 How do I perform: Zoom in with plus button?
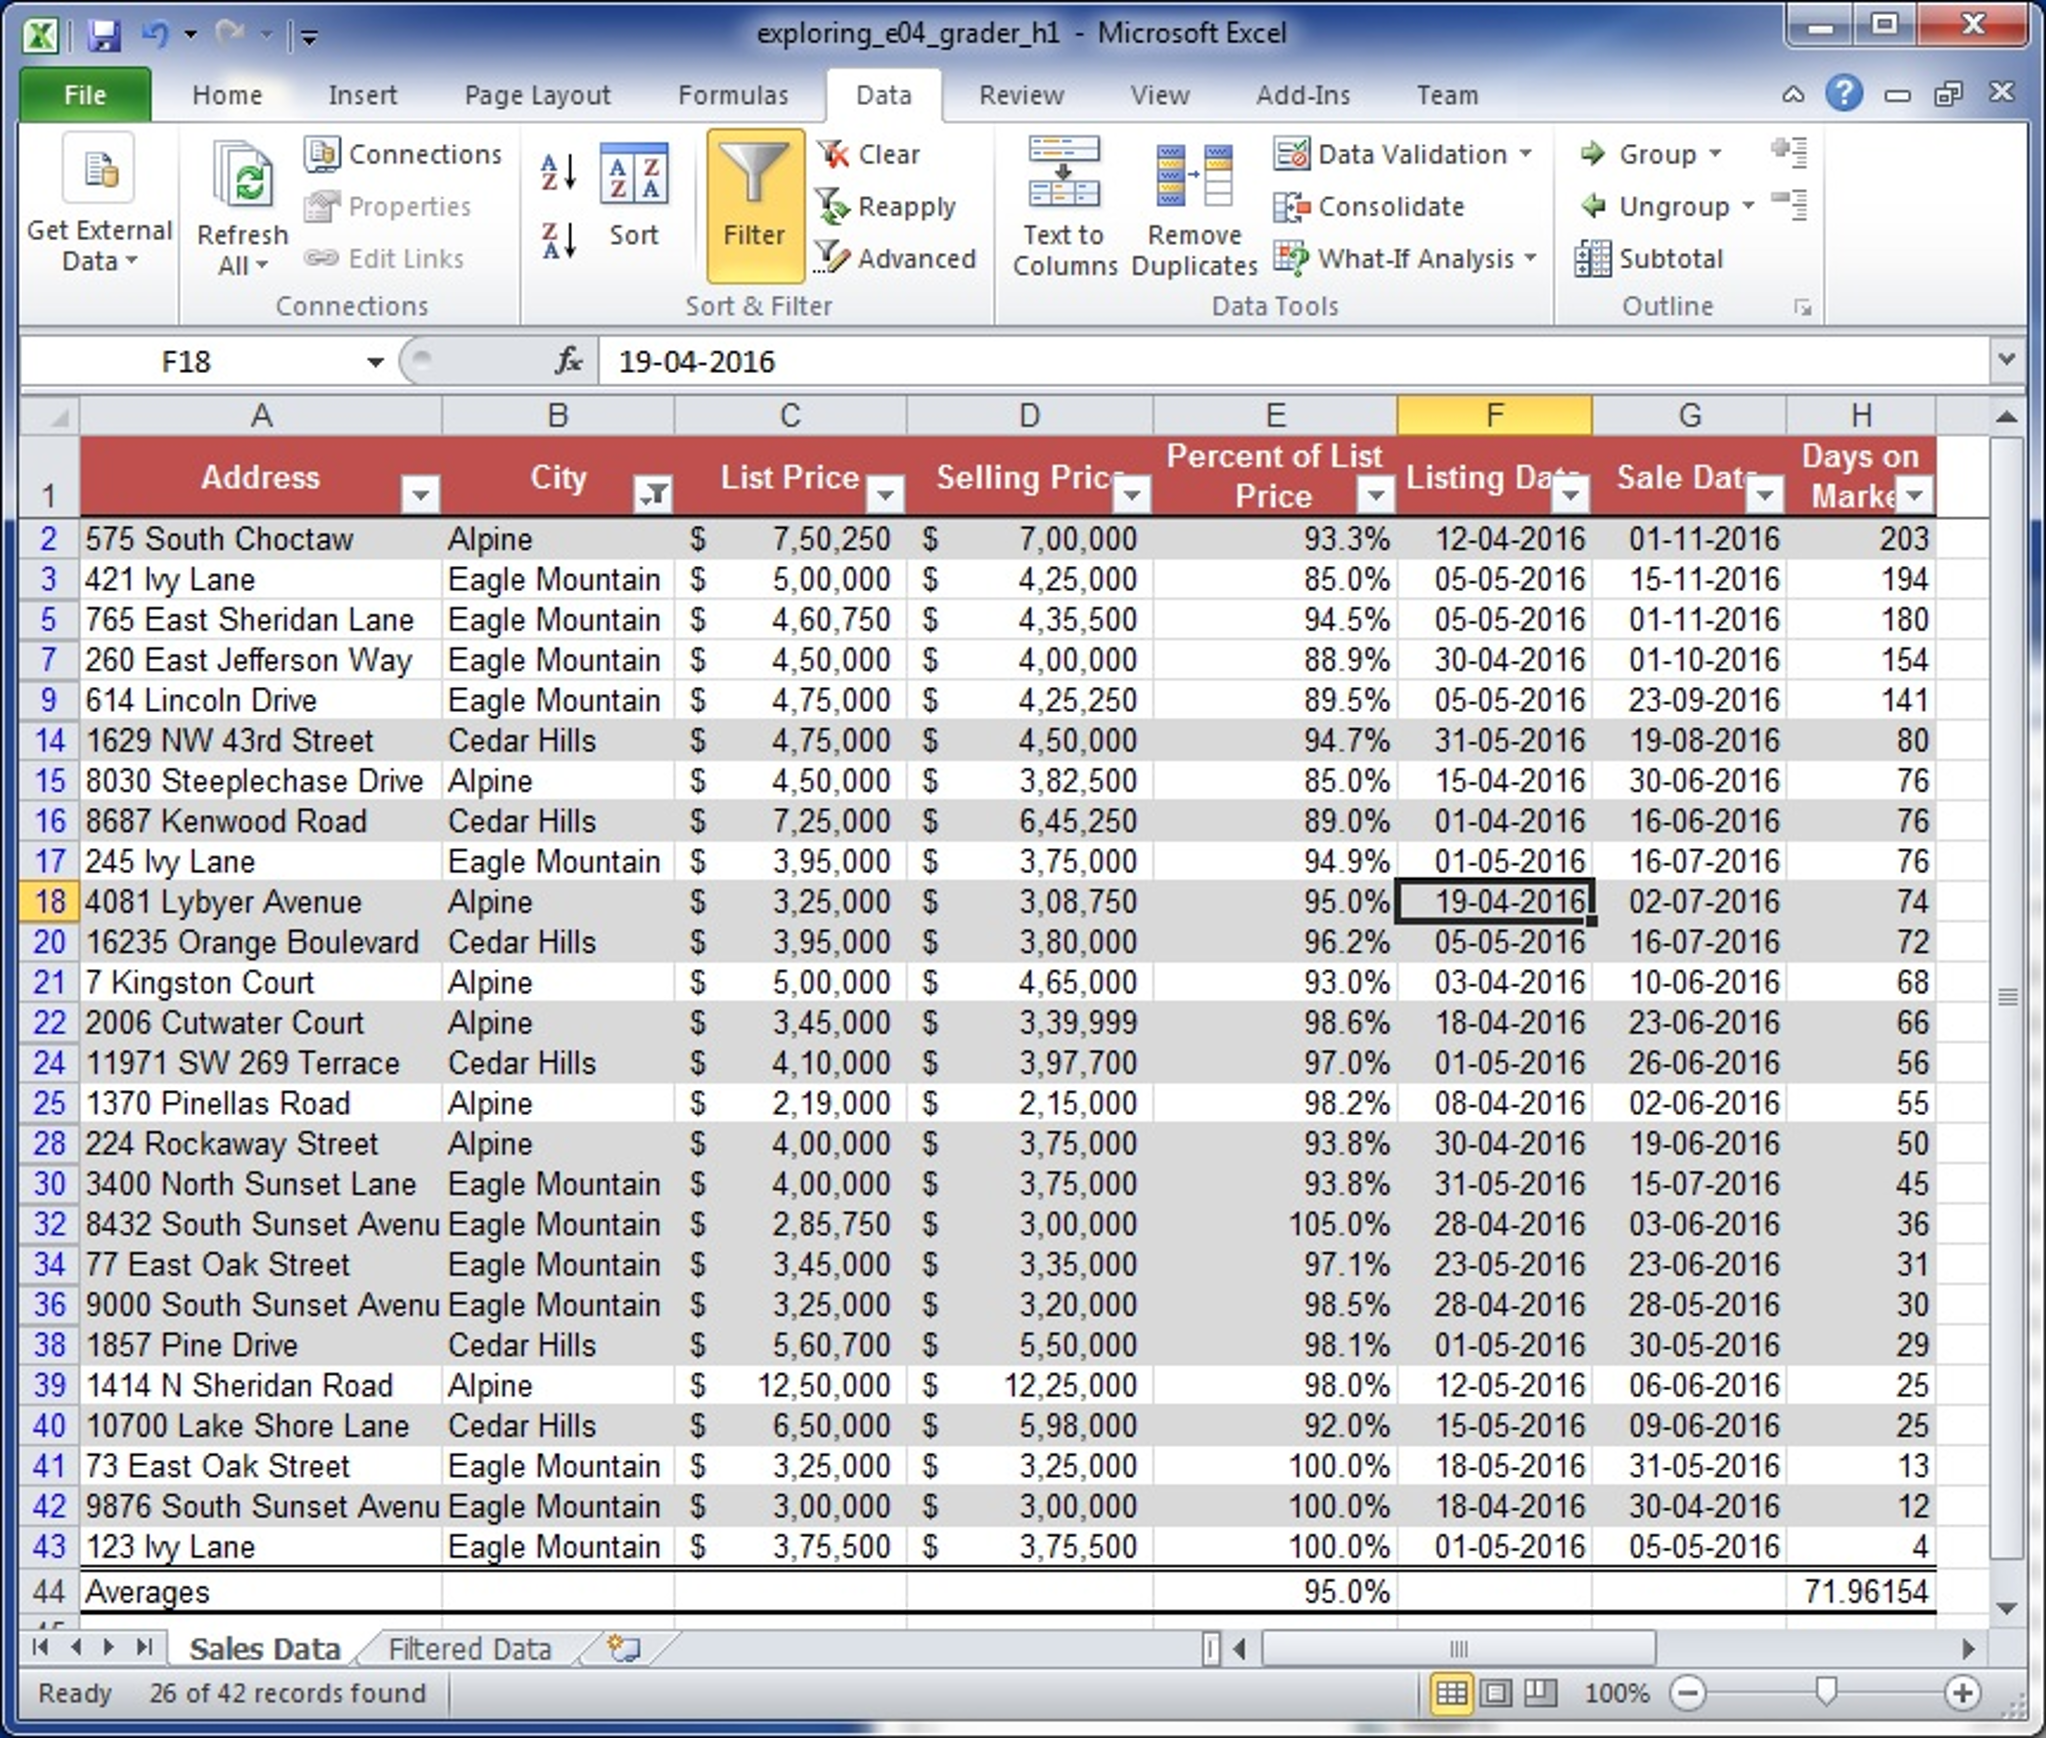tap(1962, 1693)
